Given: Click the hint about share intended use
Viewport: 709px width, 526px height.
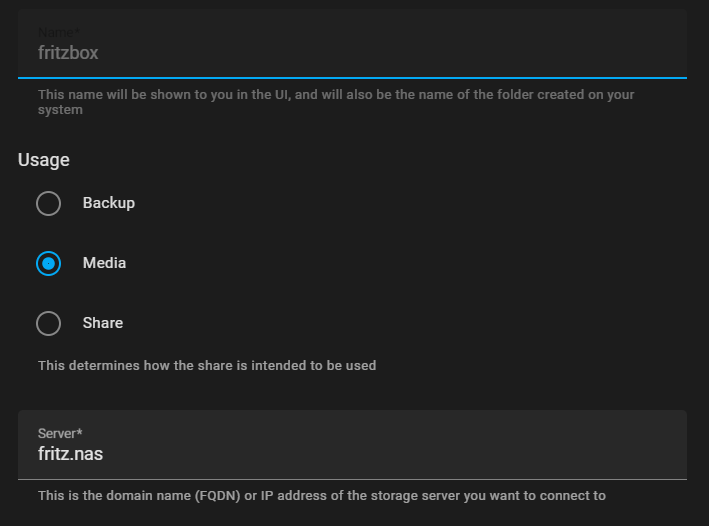Looking at the screenshot, I should (x=207, y=366).
